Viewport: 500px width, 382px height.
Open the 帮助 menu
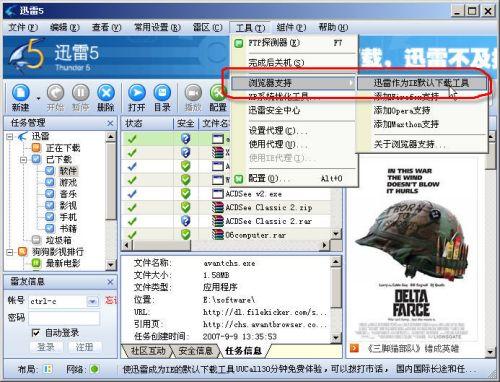(x=333, y=27)
